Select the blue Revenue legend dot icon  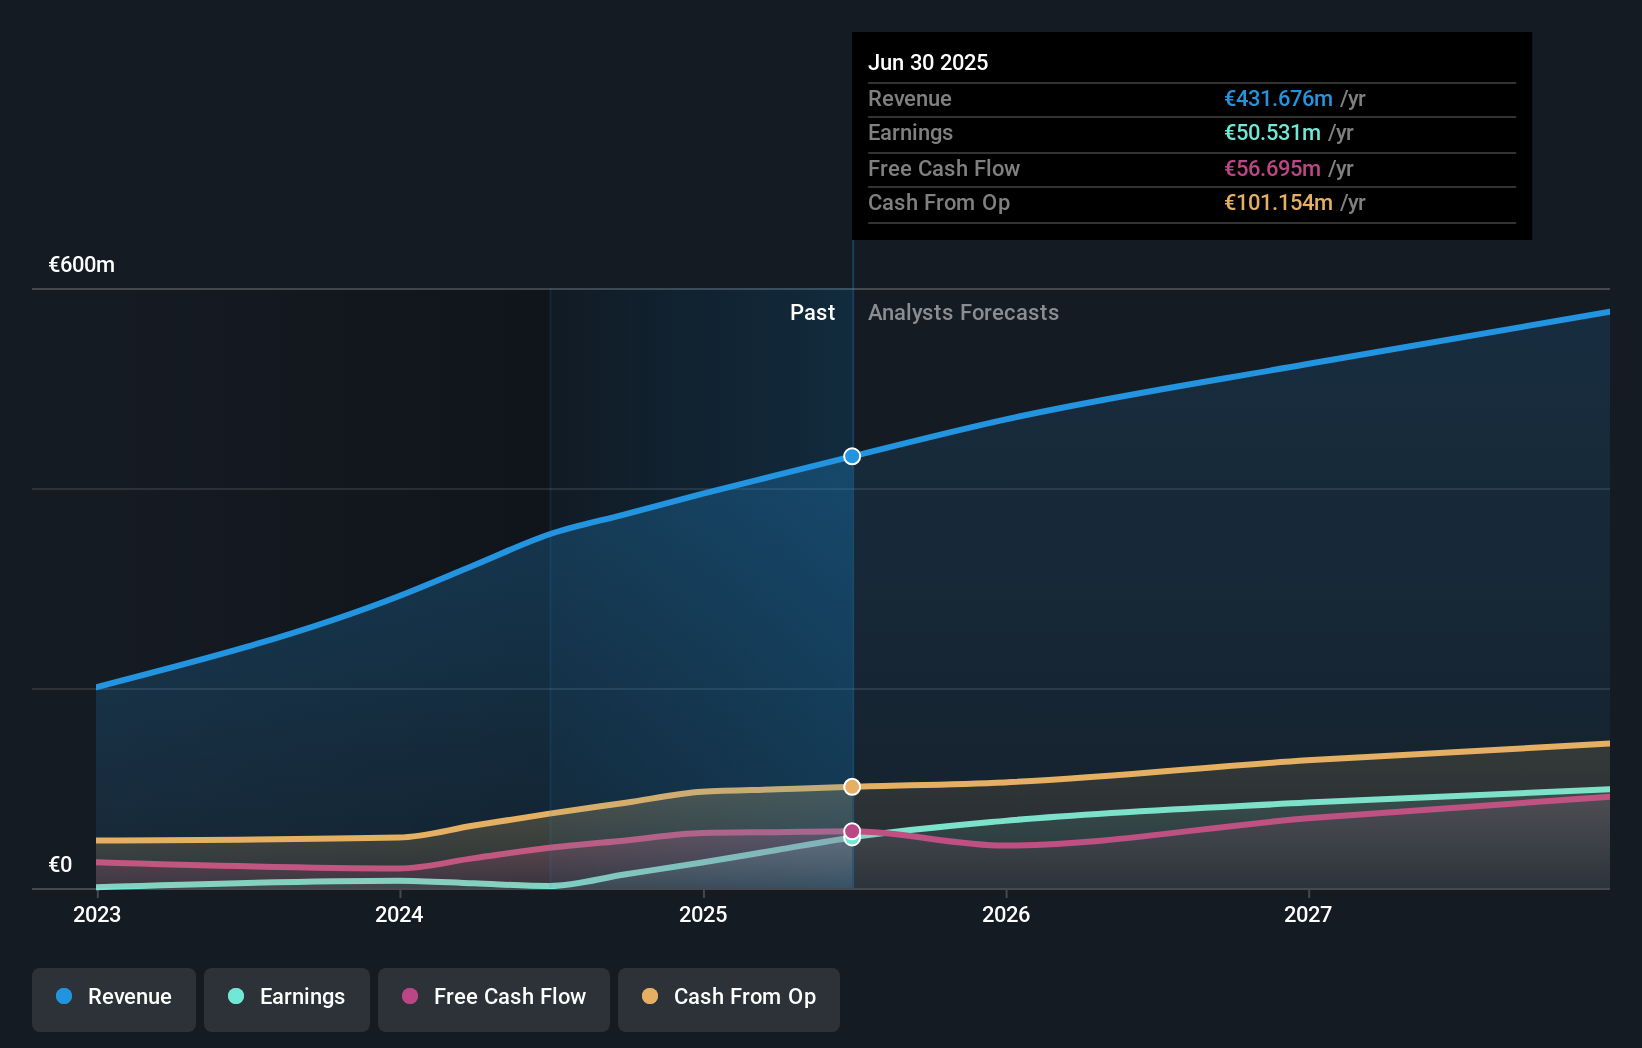point(65,997)
